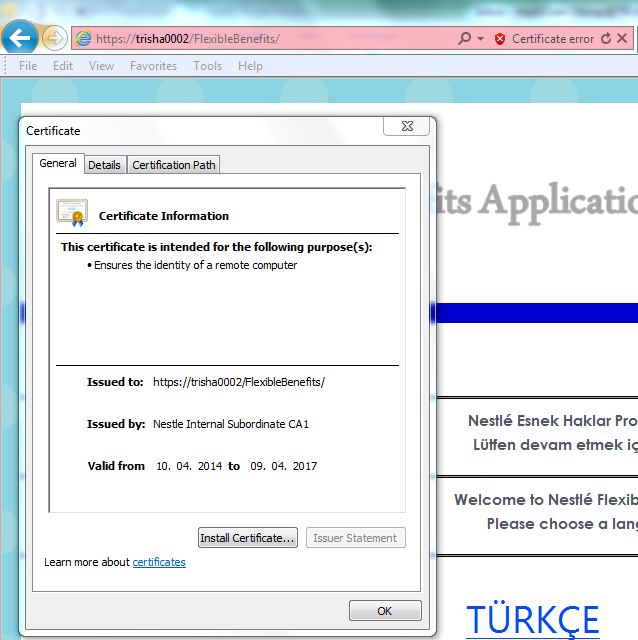Click the red shield certificate error icon
638x640 pixels.
[x=500, y=39]
